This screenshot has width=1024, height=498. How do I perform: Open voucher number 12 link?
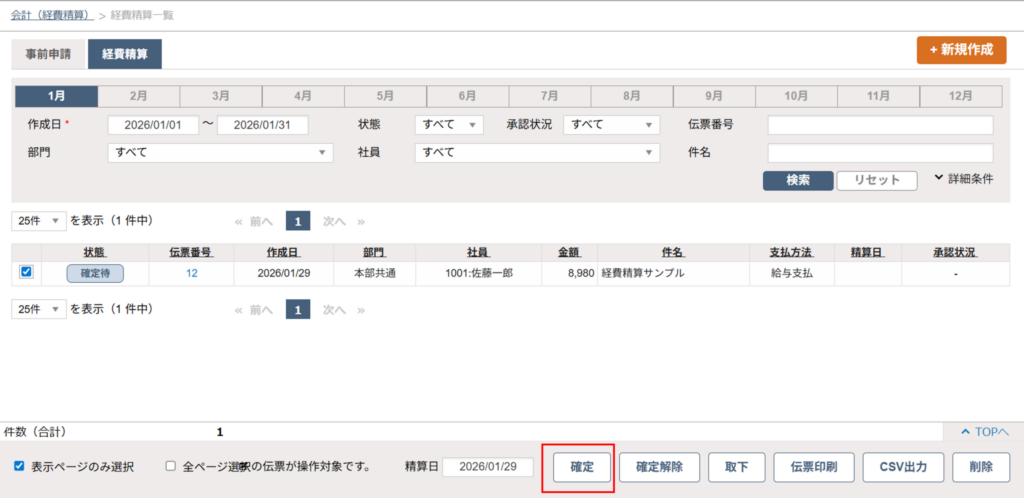(191, 273)
